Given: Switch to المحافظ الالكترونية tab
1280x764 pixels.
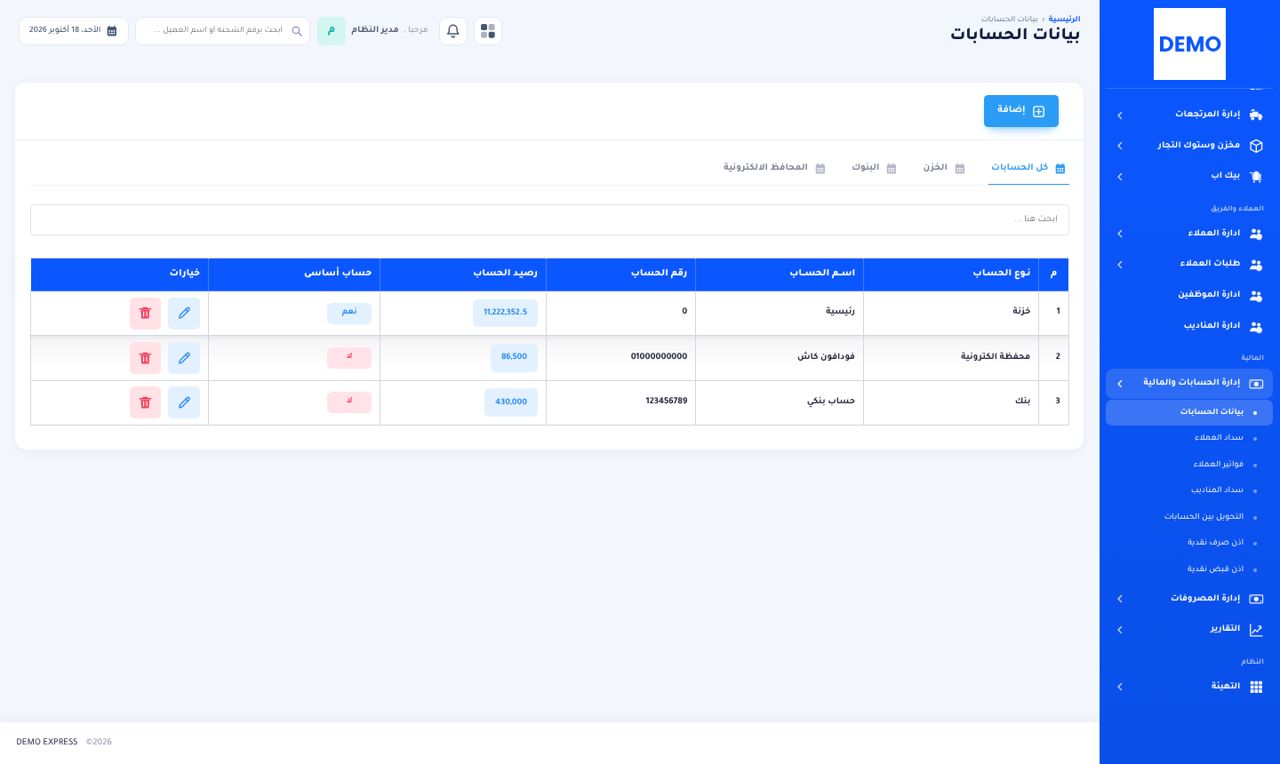Looking at the screenshot, I should (x=775, y=168).
